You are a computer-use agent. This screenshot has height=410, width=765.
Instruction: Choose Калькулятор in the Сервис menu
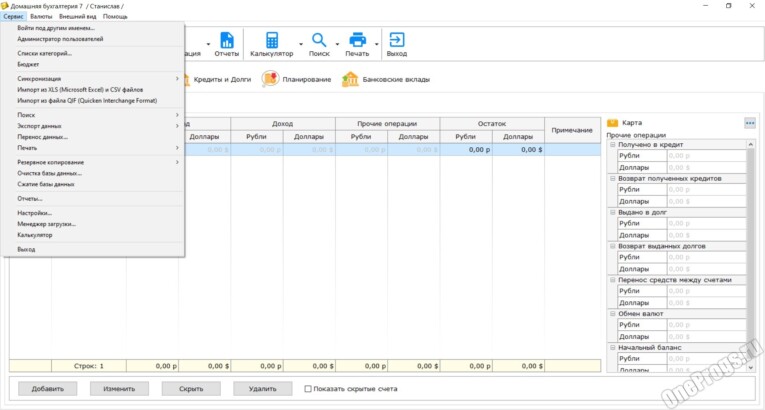pyautogui.click(x=93, y=235)
